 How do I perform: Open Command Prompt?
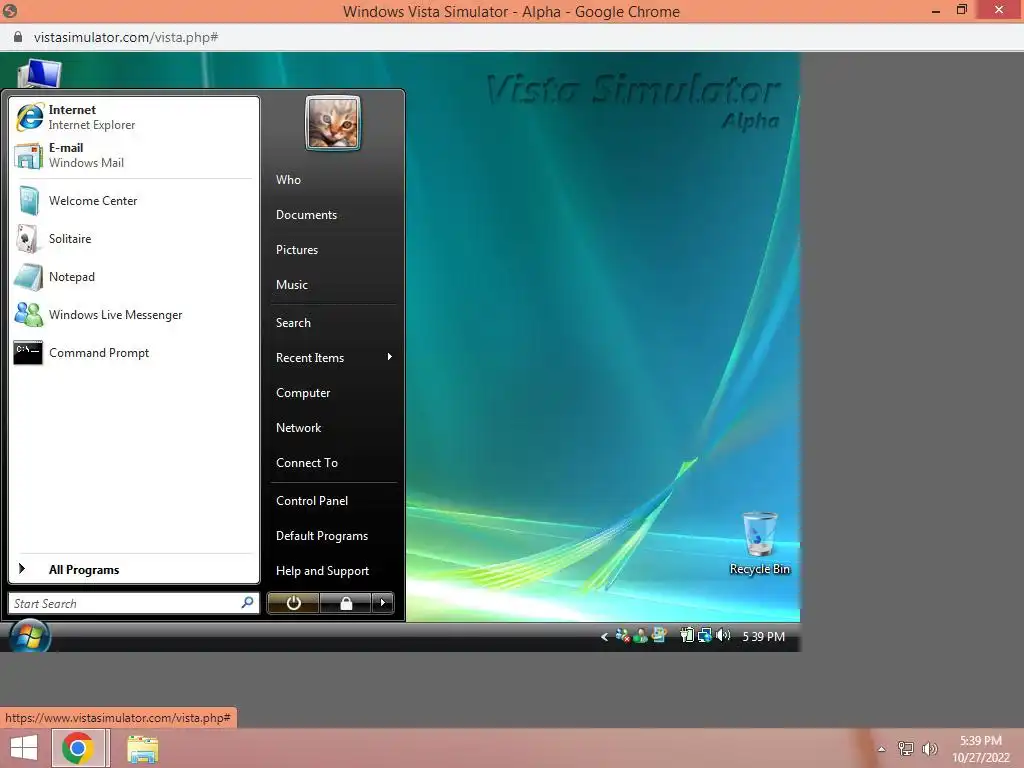[134, 353]
